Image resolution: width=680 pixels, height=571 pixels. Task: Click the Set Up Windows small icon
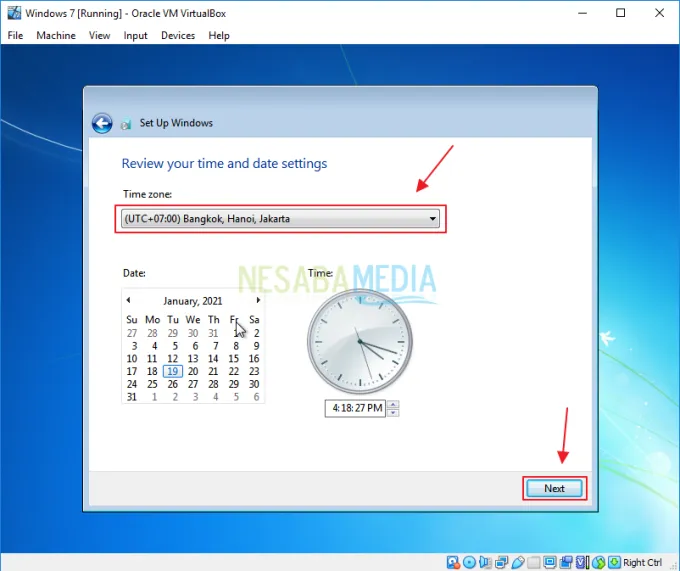point(126,124)
